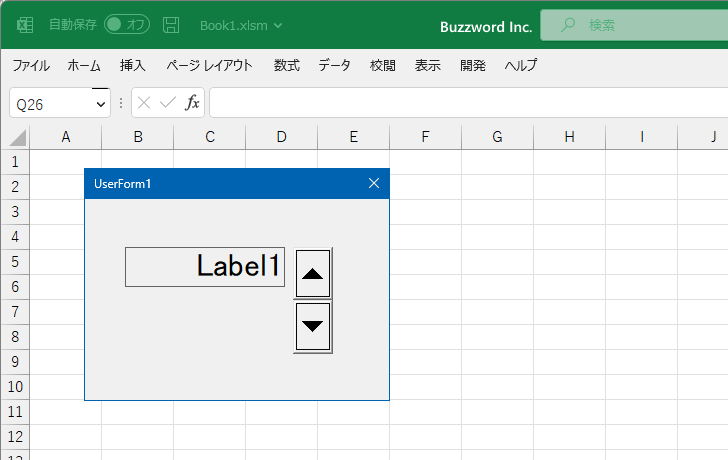Open the ファイル menu tab
Image resolution: width=728 pixels, height=460 pixels.
coord(31,65)
